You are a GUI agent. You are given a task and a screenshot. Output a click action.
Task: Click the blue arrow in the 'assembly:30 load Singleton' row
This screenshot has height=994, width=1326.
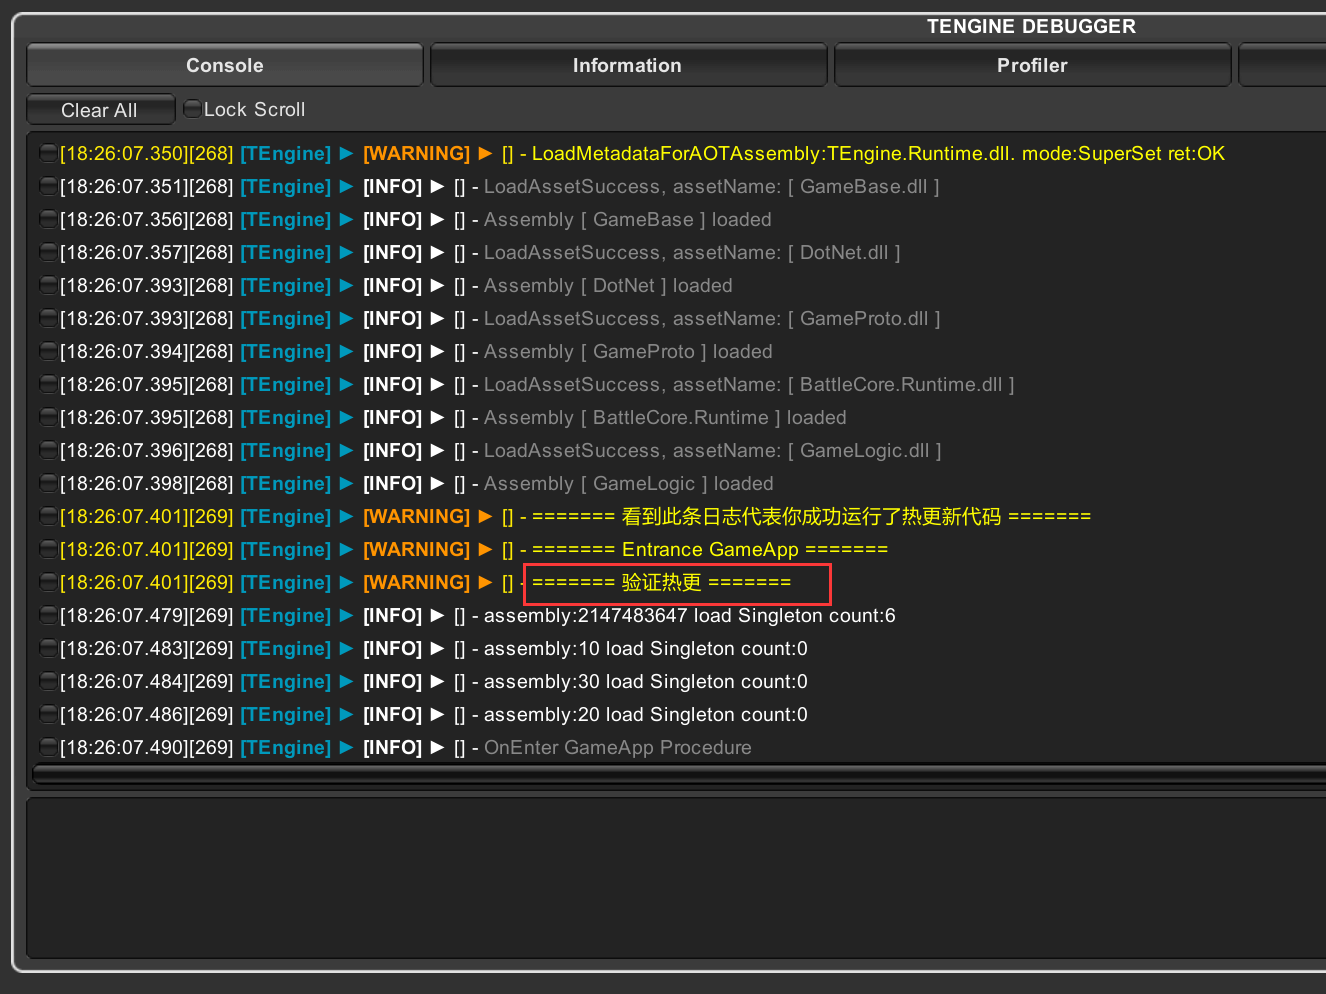(x=346, y=681)
